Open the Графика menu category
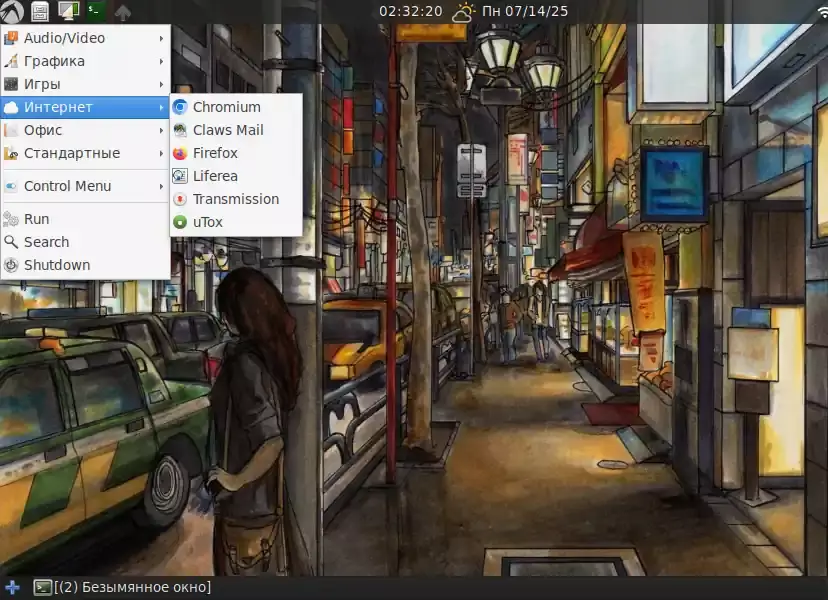The height and width of the screenshot is (600, 828). click(85, 61)
